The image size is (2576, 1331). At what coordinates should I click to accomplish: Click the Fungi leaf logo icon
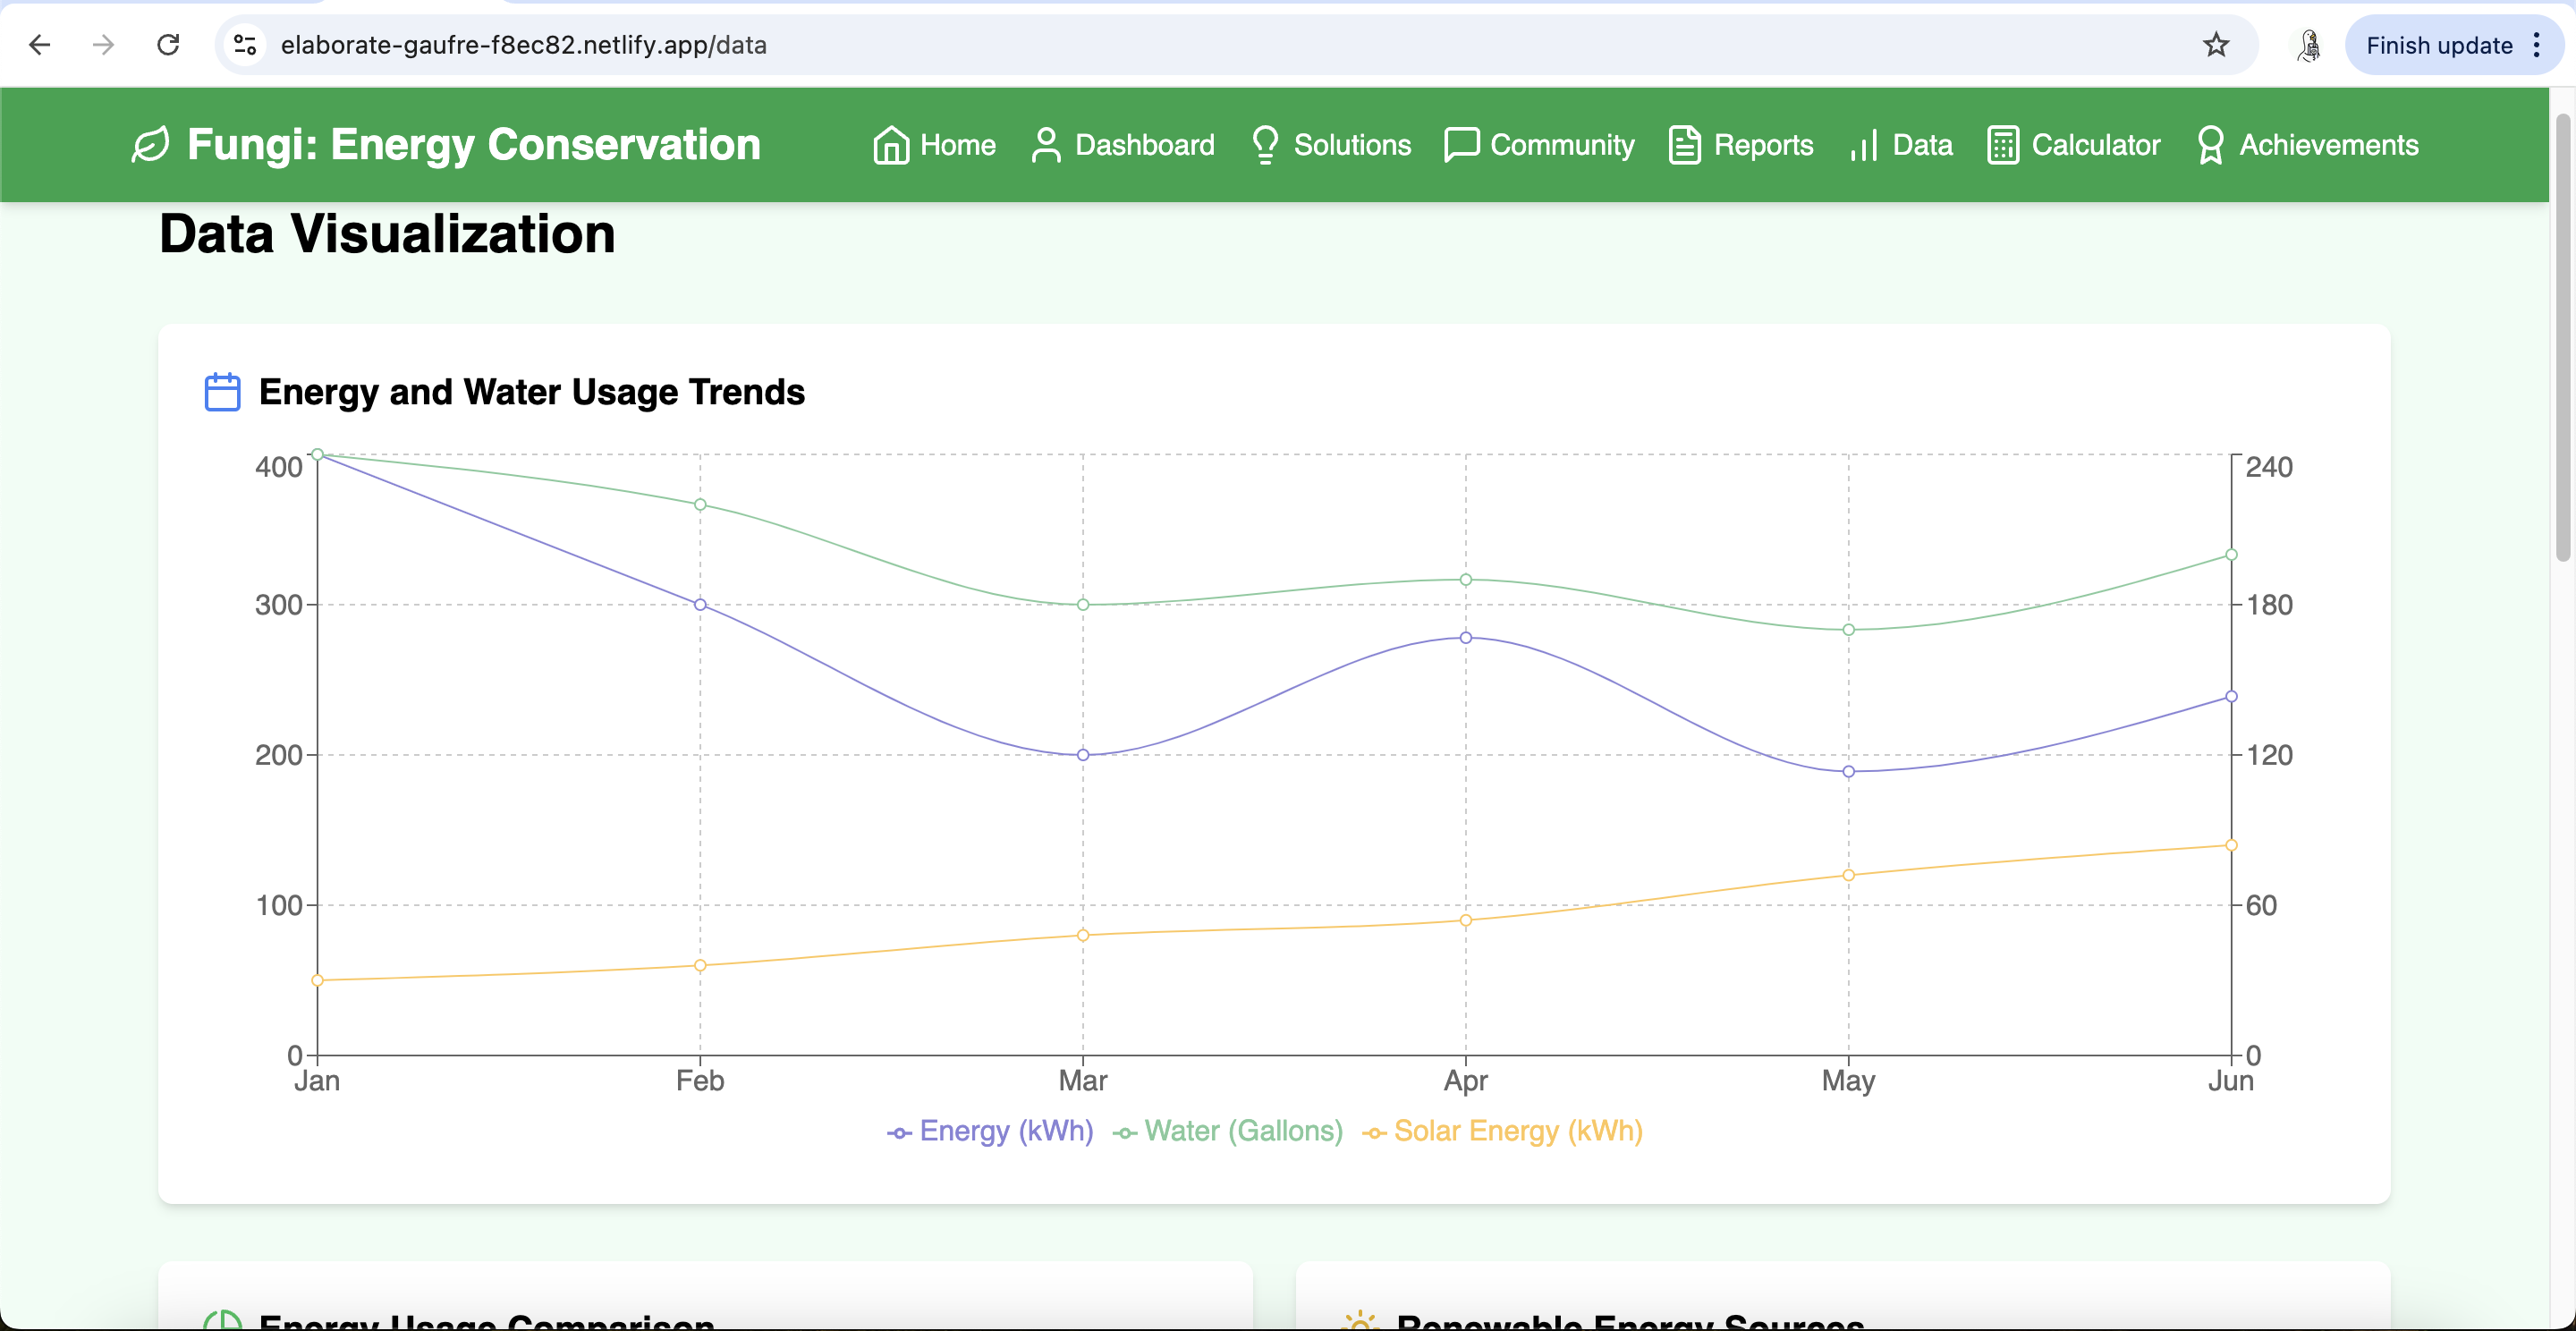click(x=150, y=145)
